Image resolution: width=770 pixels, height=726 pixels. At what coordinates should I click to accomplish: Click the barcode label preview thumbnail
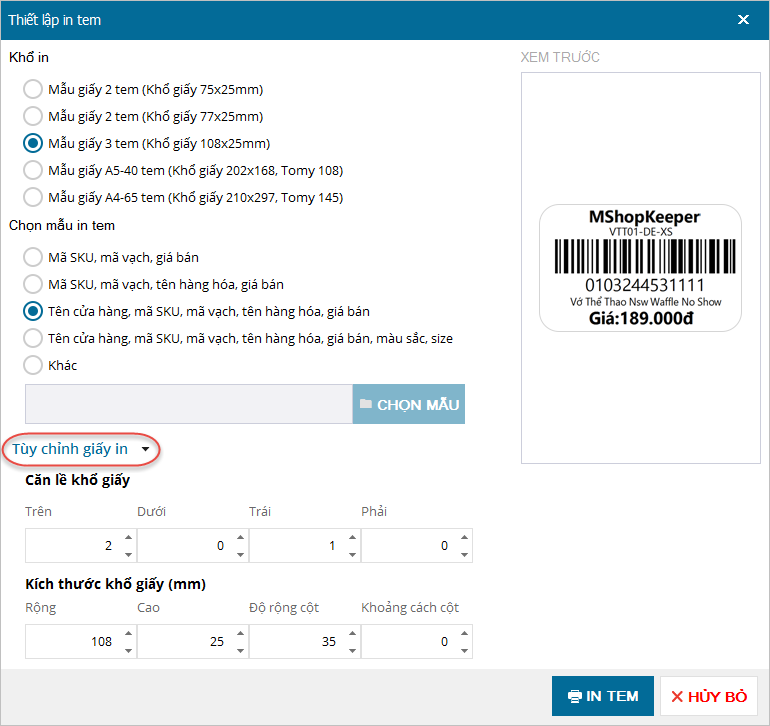[640, 268]
